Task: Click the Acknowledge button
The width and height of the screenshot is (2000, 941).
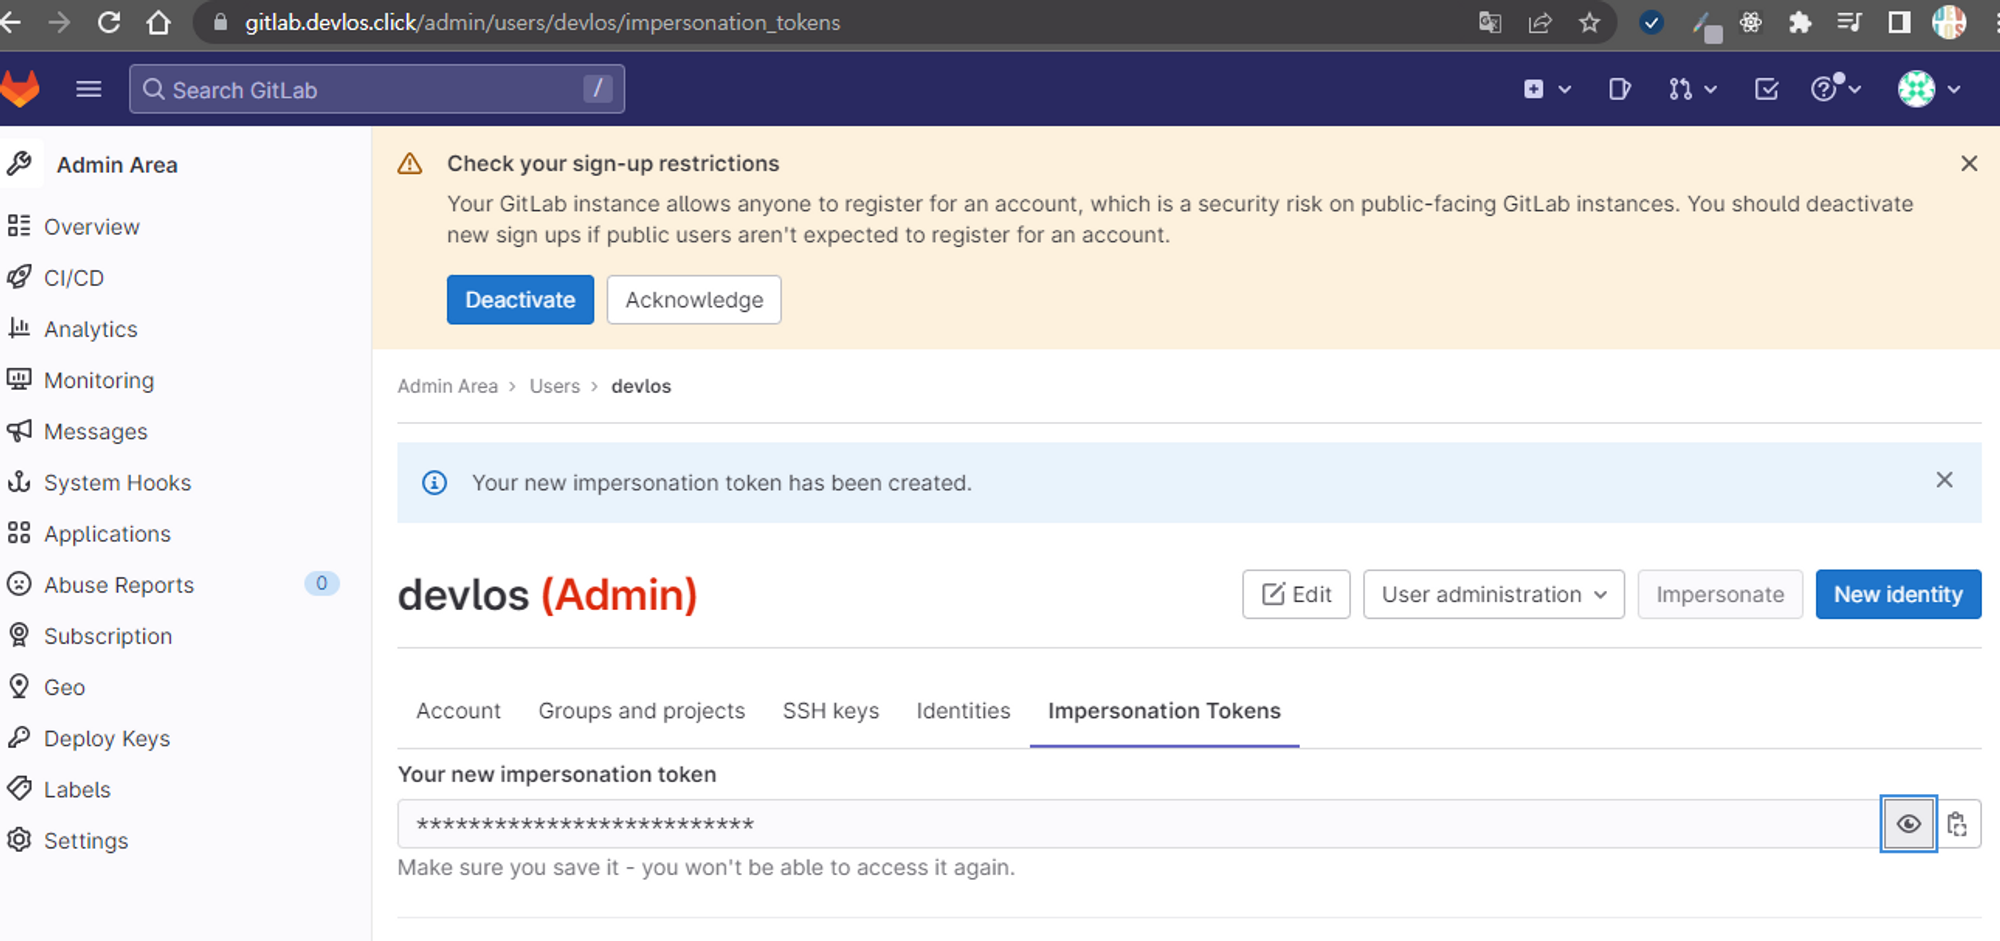Action: pyautogui.click(x=694, y=300)
